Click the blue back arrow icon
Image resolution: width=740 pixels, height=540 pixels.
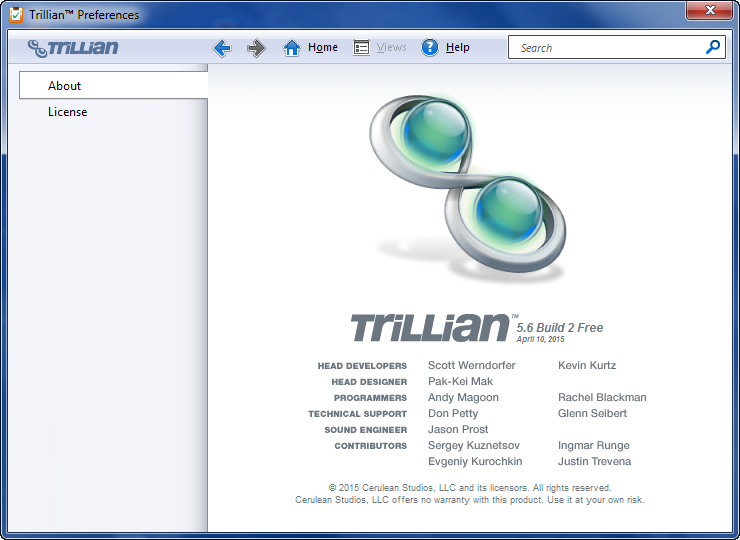coord(222,48)
